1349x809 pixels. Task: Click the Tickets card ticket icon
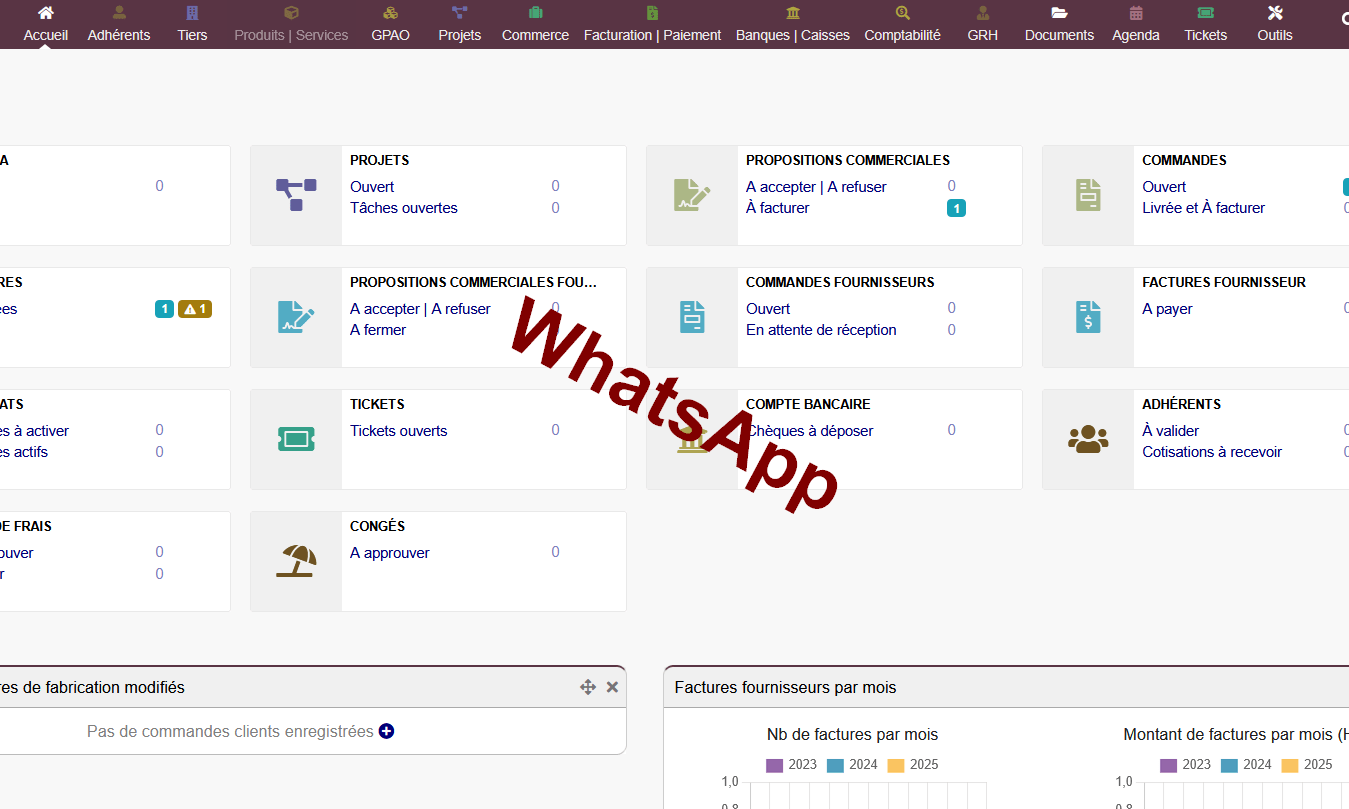(x=296, y=439)
